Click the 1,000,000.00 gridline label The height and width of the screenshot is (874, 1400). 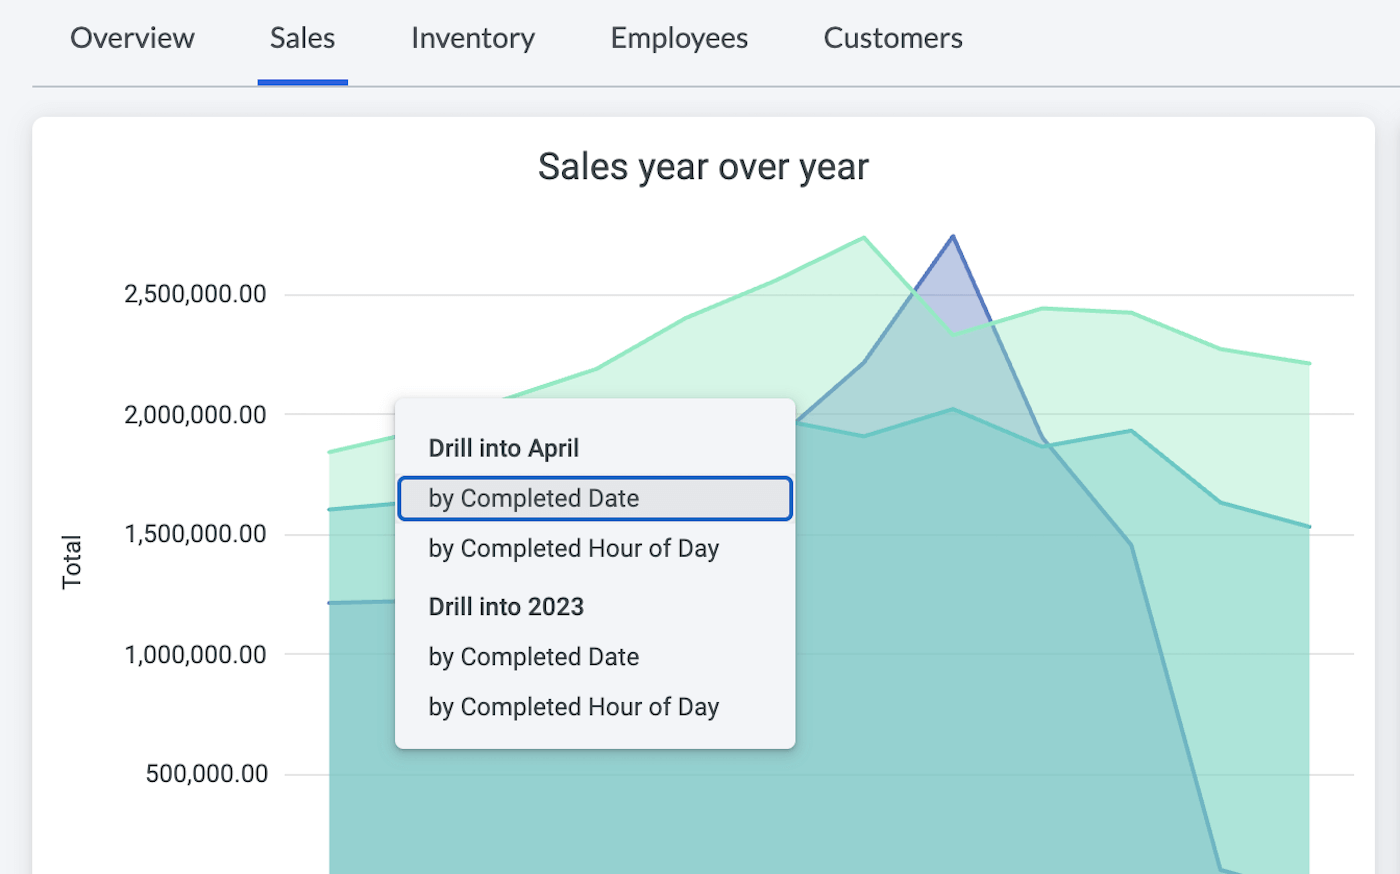click(x=195, y=654)
